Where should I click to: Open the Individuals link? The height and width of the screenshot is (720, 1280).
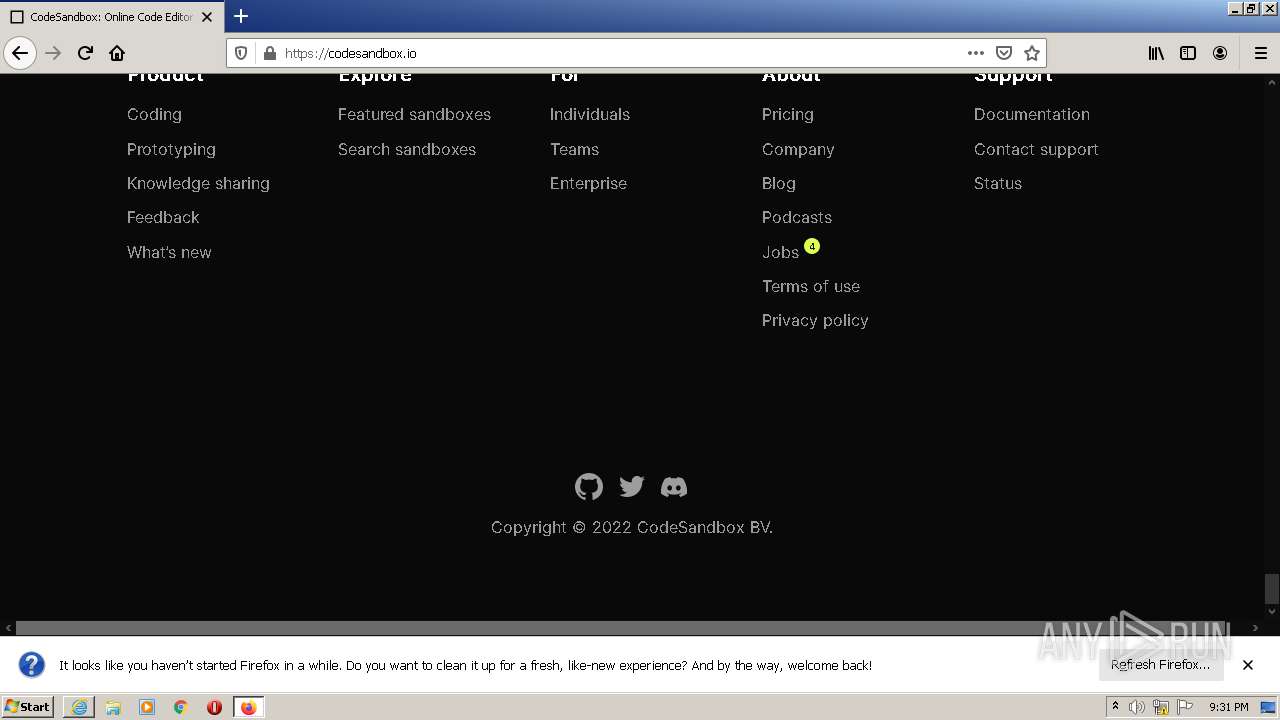point(590,114)
